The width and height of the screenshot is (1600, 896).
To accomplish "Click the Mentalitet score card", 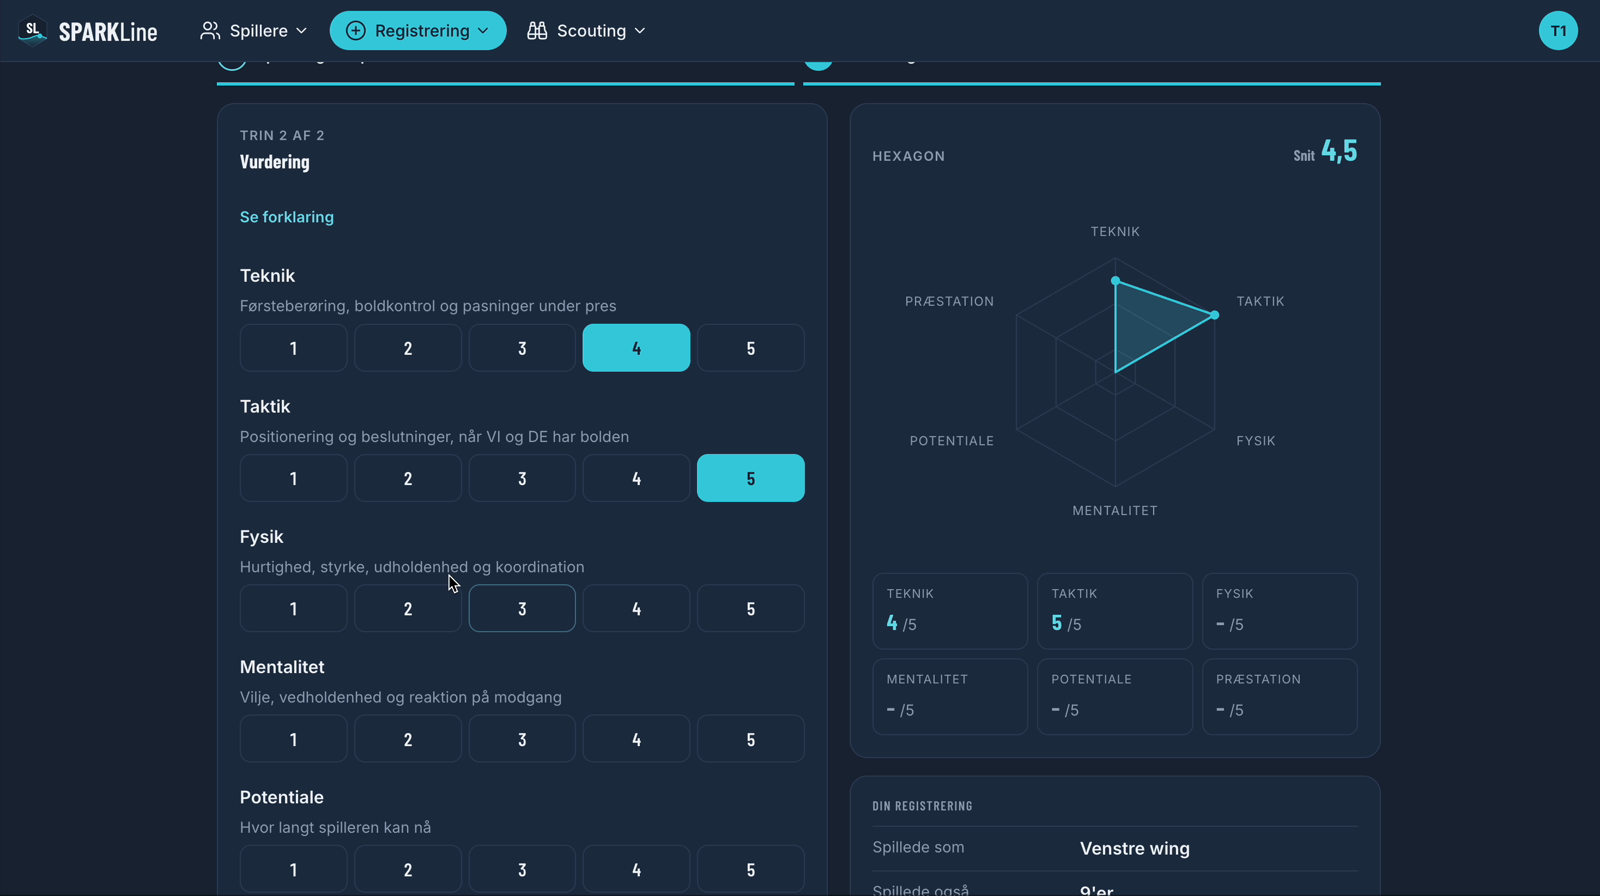I will (950, 697).
